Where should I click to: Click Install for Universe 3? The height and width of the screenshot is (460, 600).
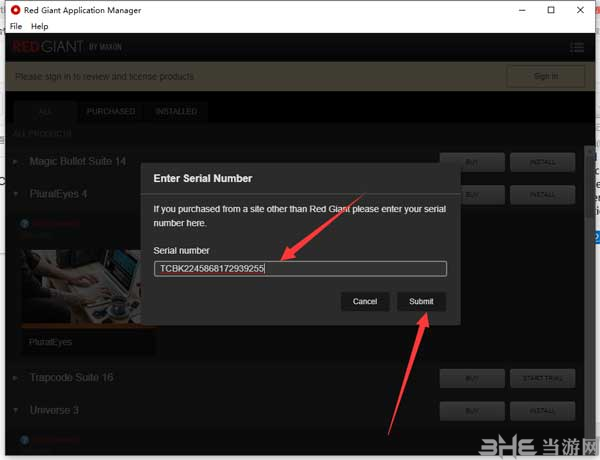coord(543,411)
